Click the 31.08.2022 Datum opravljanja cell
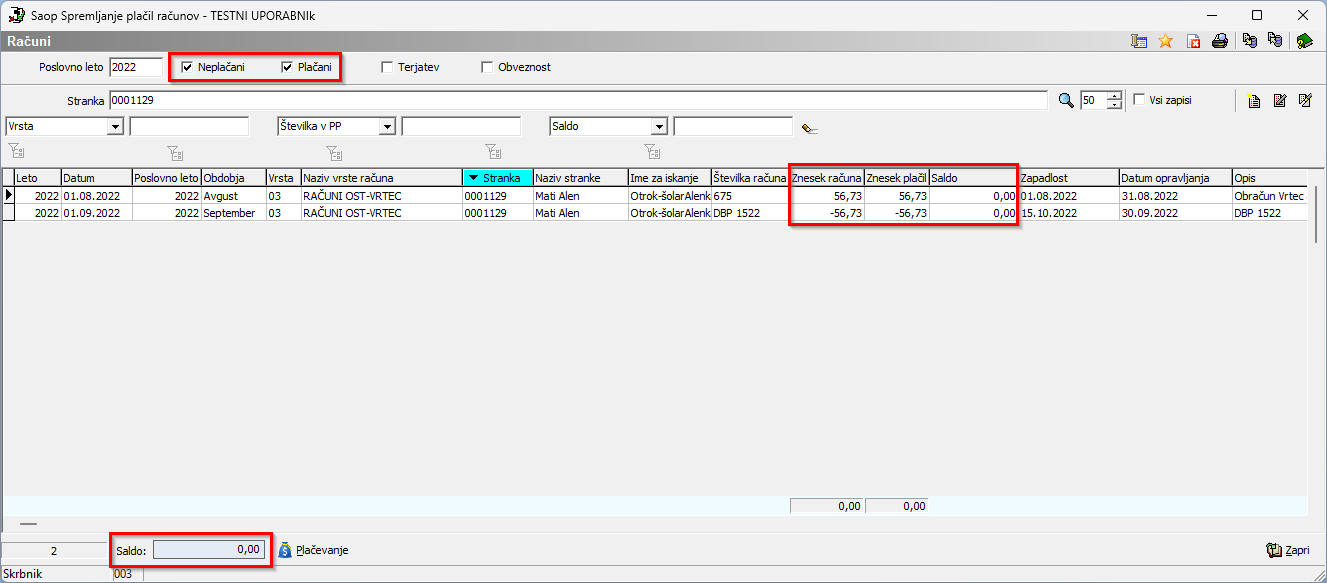The width and height of the screenshot is (1327, 583). tap(1175, 196)
